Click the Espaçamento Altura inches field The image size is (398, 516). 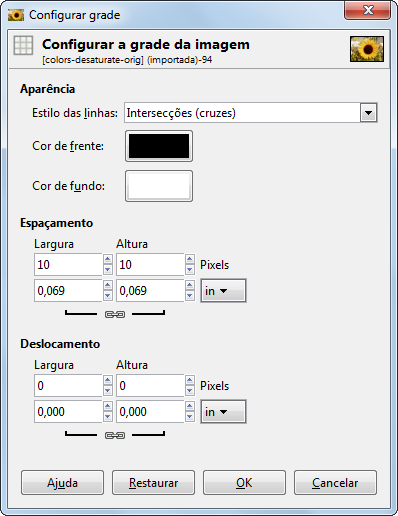tap(150, 291)
